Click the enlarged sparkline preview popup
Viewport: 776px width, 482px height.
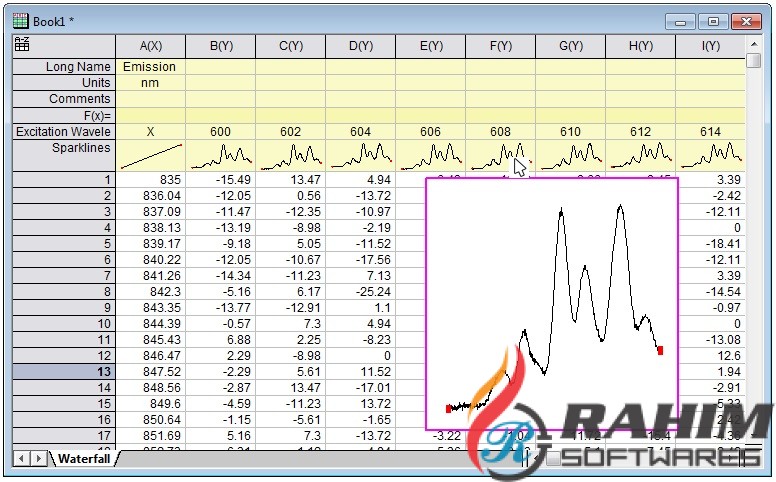click(552, 303)
